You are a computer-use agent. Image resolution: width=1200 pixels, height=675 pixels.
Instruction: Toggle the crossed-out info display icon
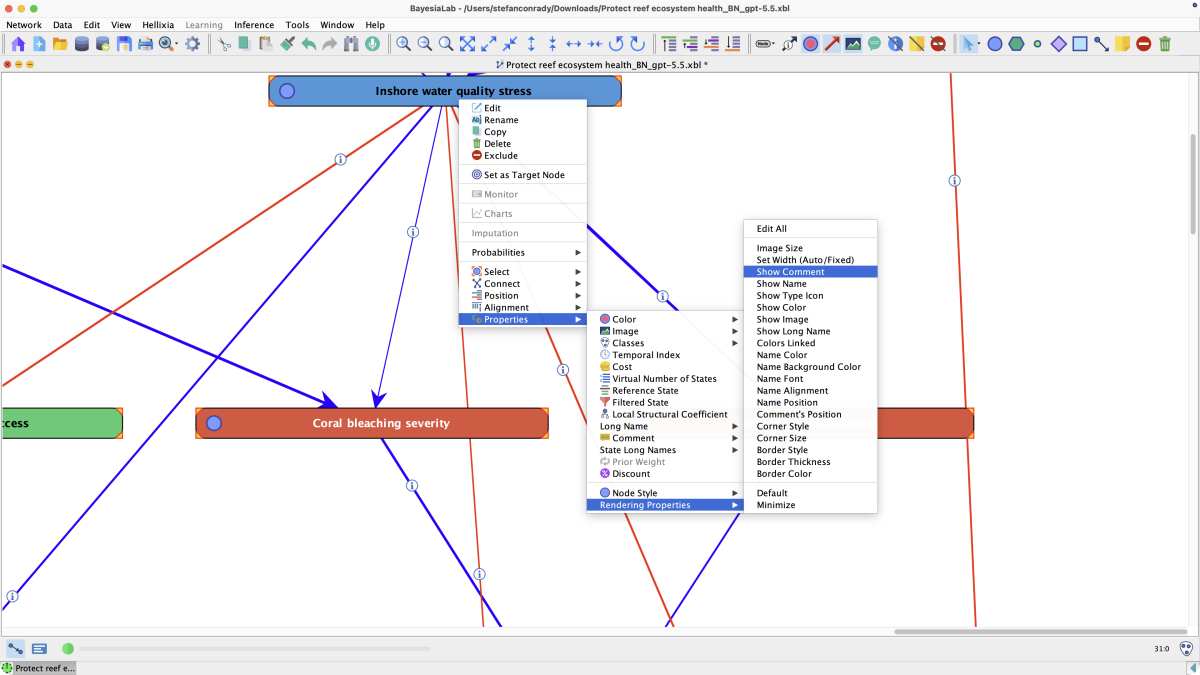click(895, 44)
